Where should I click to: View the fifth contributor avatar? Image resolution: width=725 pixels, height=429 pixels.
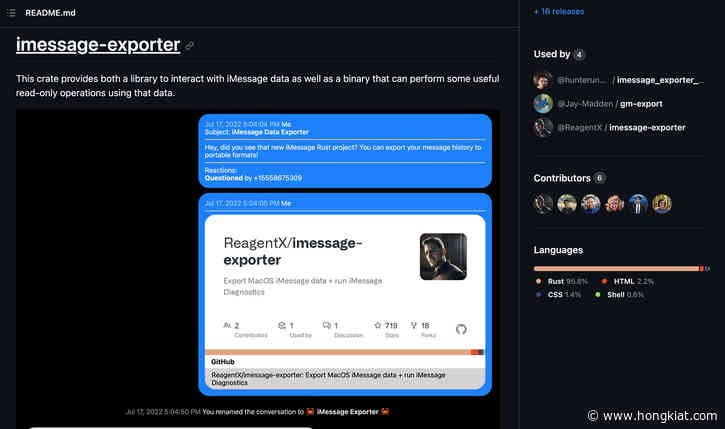638,204
